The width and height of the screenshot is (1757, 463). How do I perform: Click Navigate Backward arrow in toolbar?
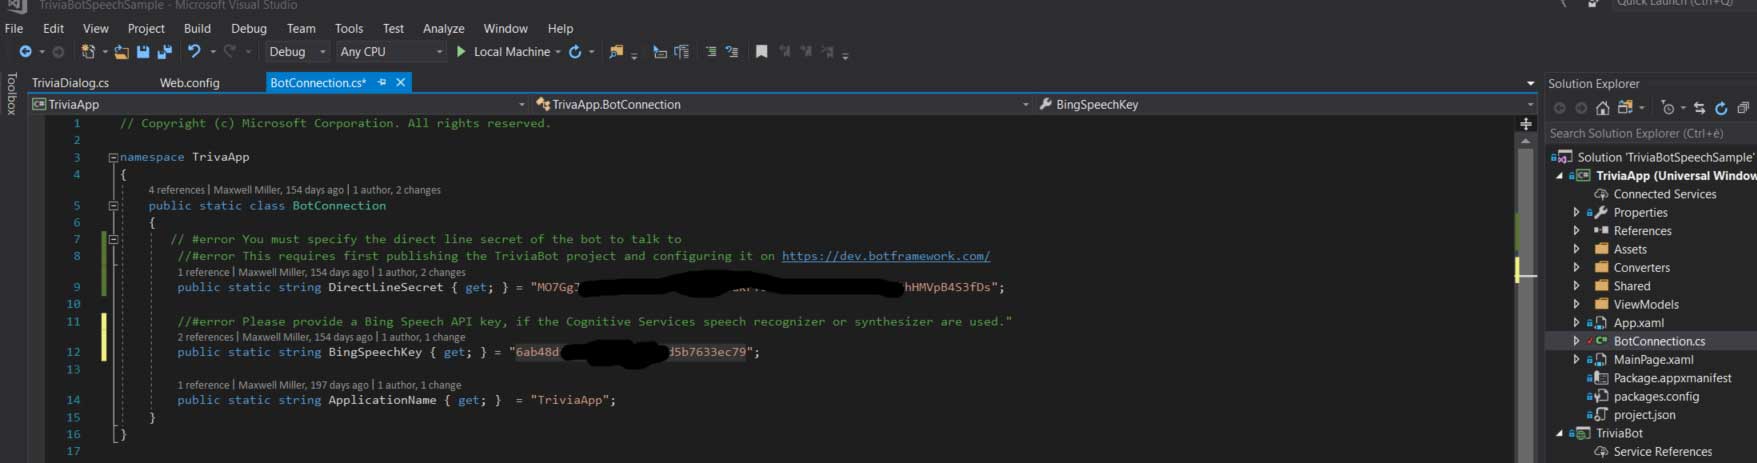pyautogui.click(x=25, y=52)
